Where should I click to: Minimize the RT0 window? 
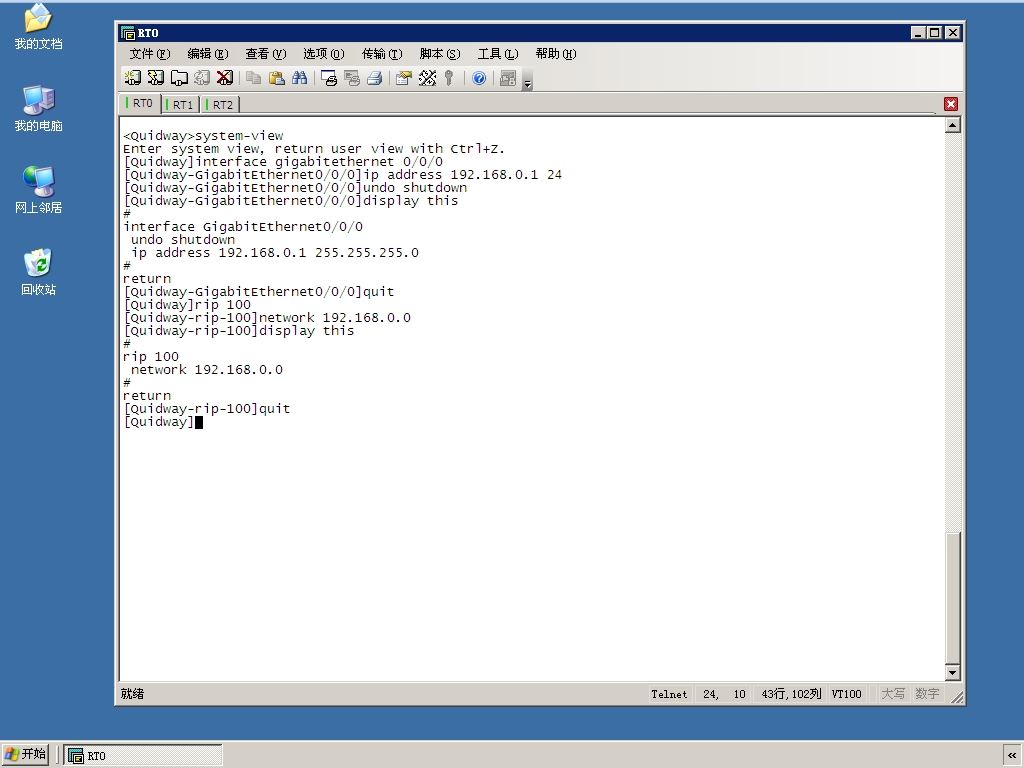(918, 33)
